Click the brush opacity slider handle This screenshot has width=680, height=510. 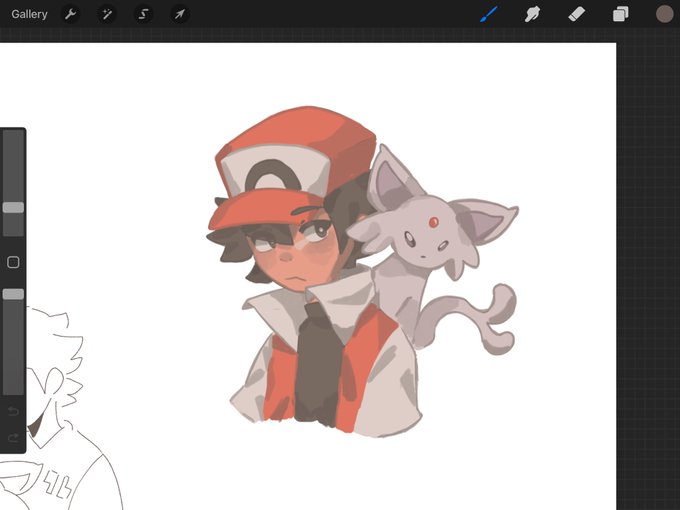[x=13, y=294]
